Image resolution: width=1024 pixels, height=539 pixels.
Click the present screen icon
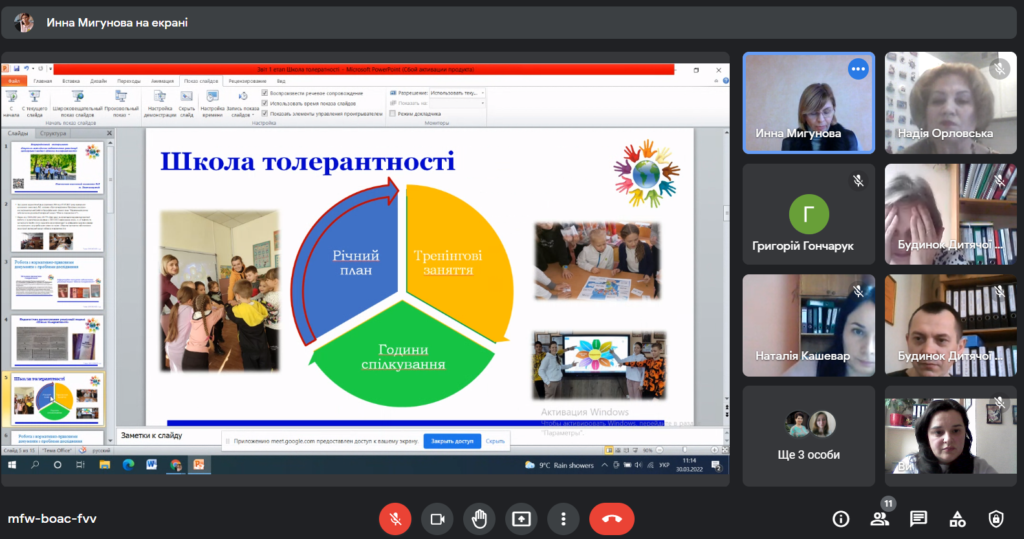pyautogui.click(x=521, y=519)
